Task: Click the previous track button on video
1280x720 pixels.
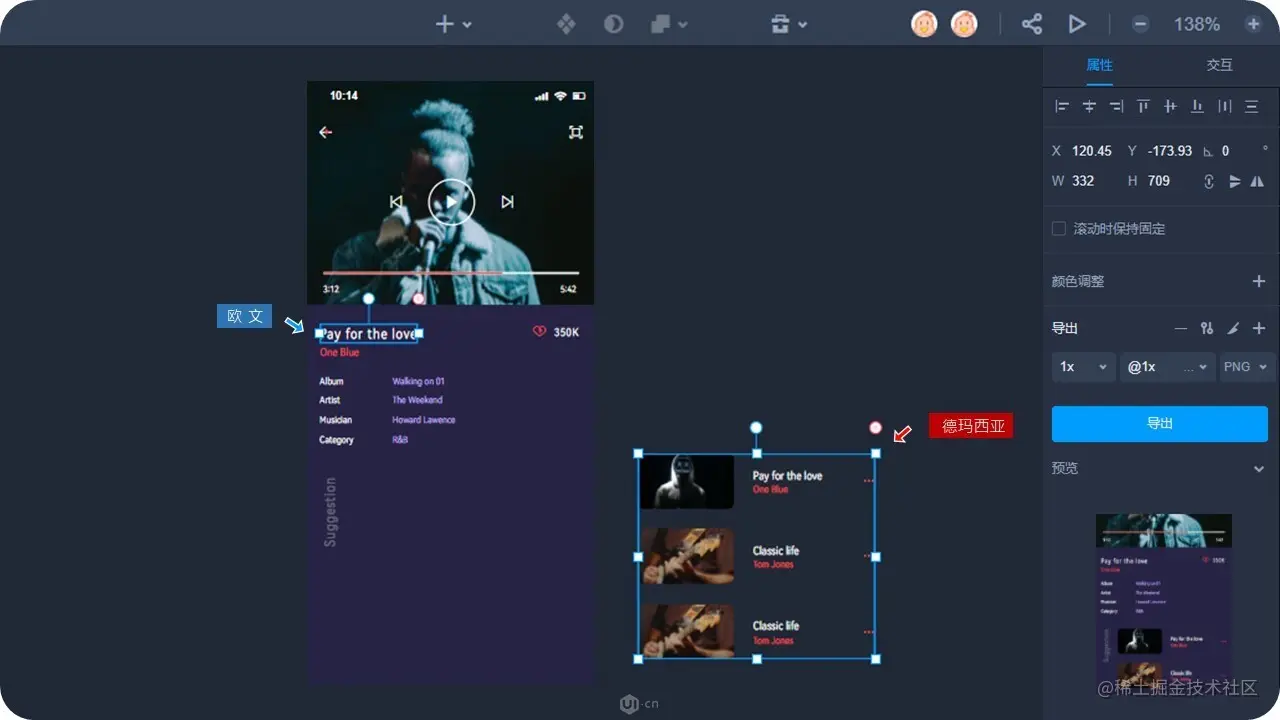Action: click(396, 202)
